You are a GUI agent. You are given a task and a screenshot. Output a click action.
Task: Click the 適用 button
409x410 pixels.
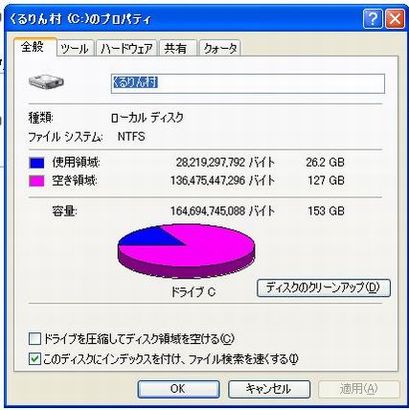[359, 389]
